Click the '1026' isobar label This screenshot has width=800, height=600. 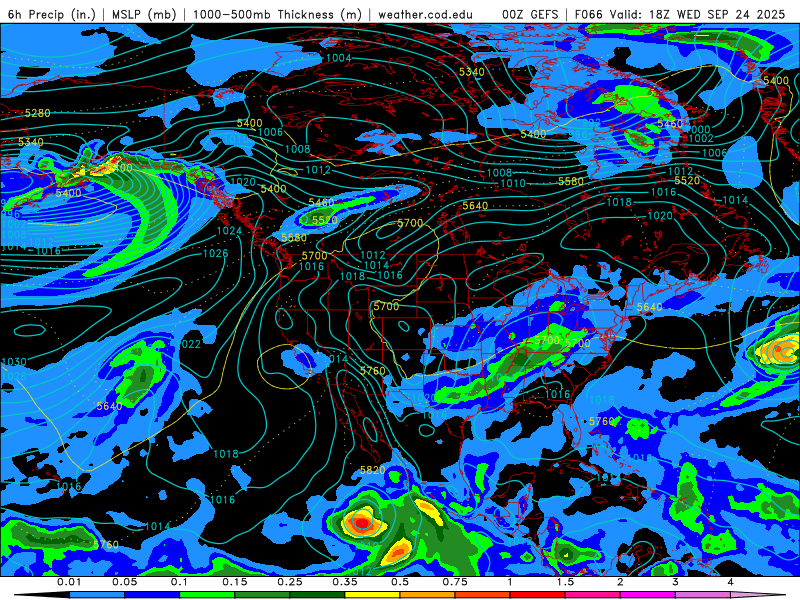click(x=215, y=253)
